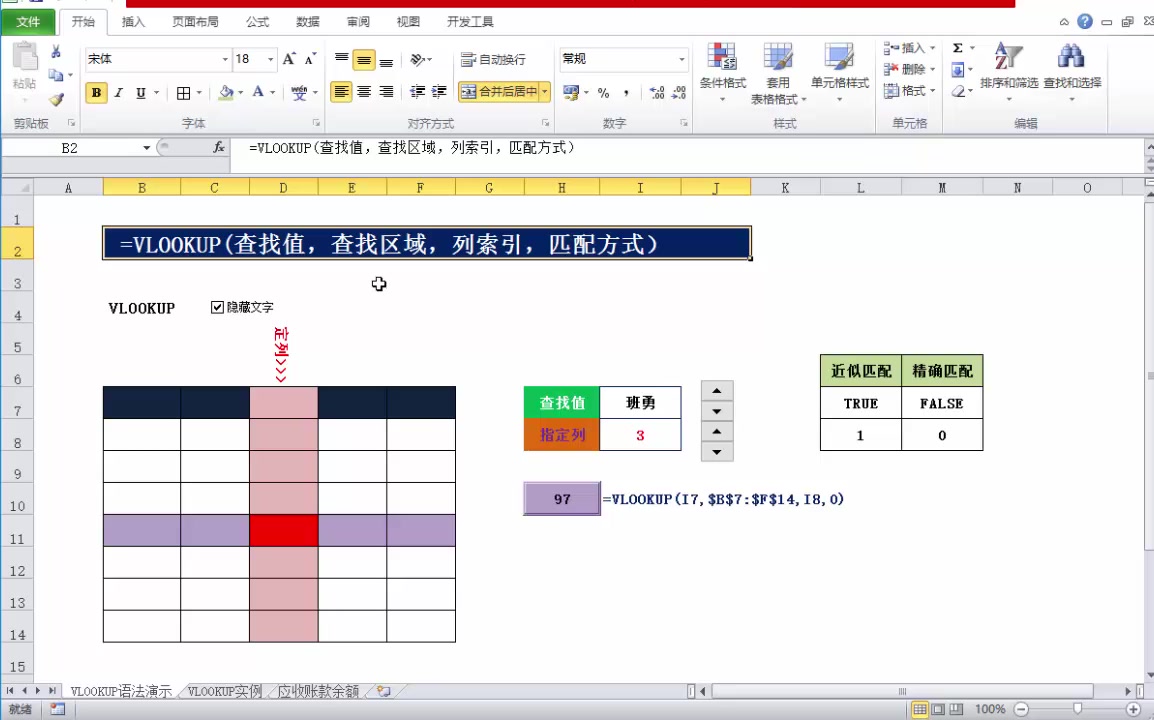Toggle the 隐藏文字 checkbox
The width and height of the screenshot is (1154, 720).
point(217,307)
